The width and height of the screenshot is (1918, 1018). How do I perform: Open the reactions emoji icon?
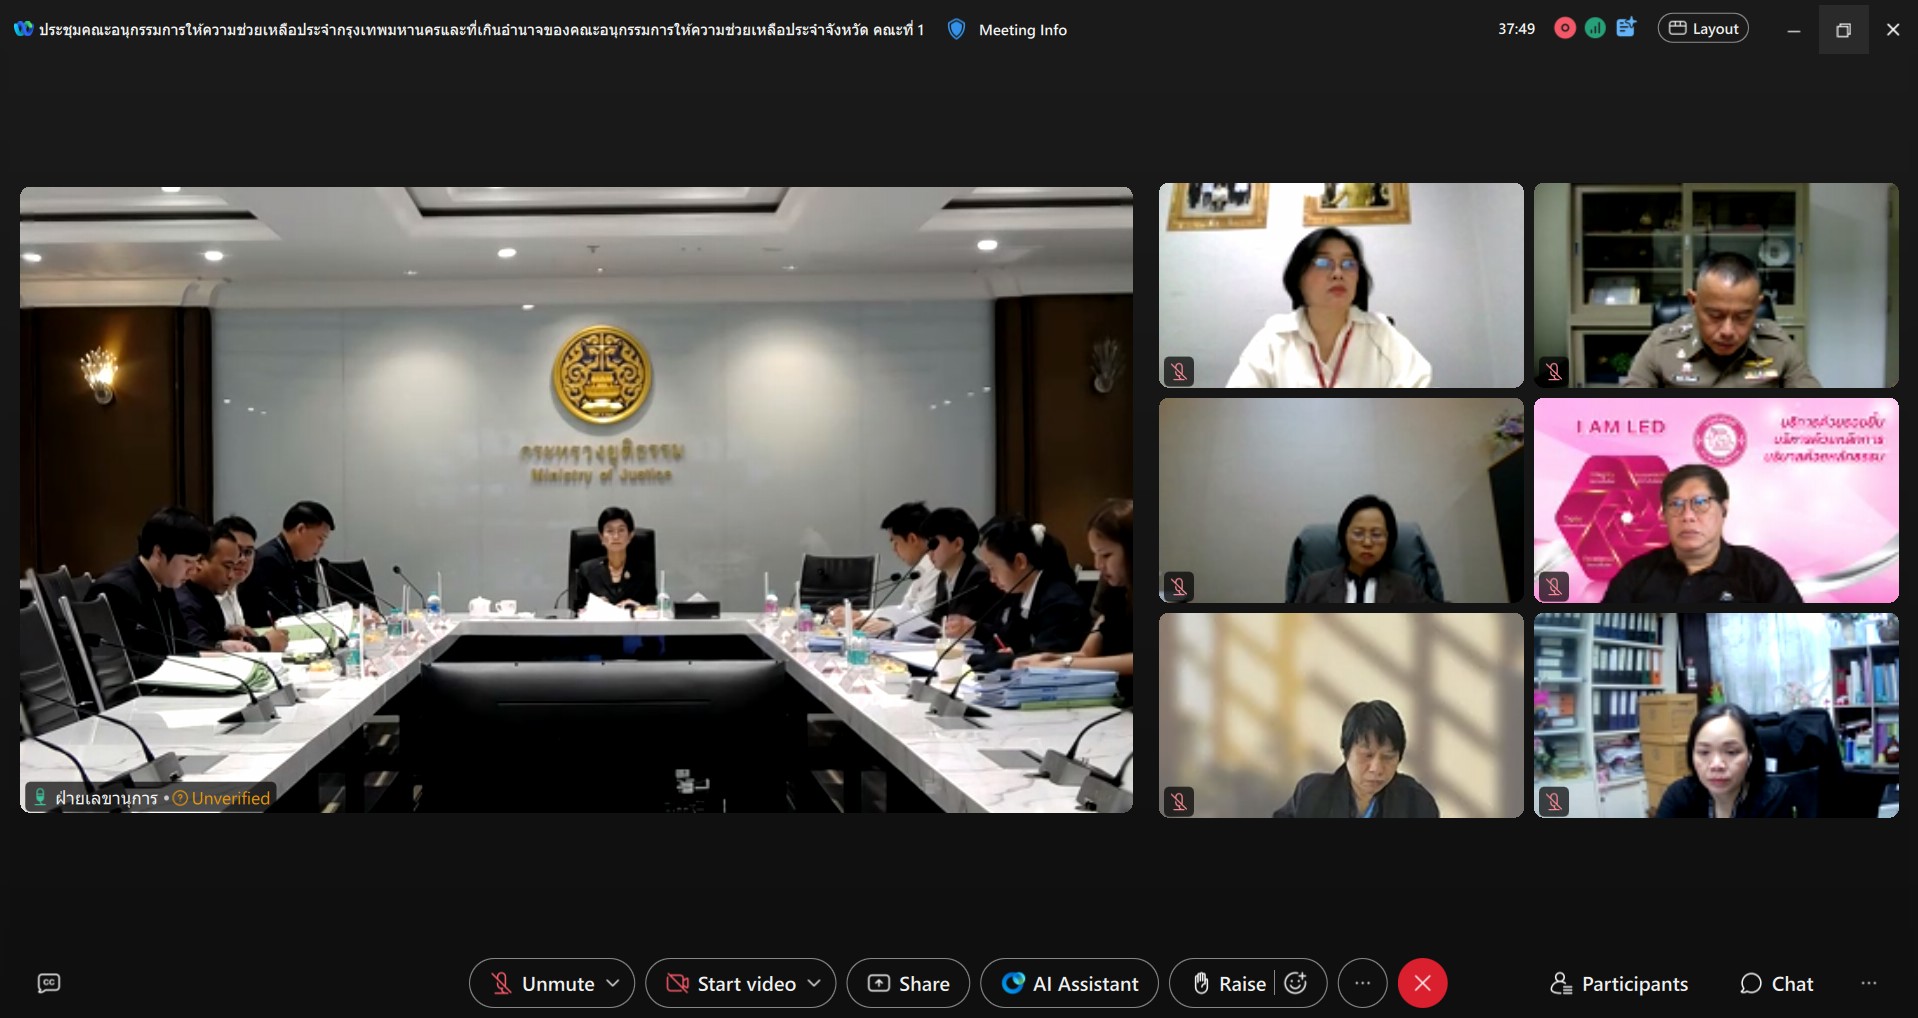[1296, 983]
